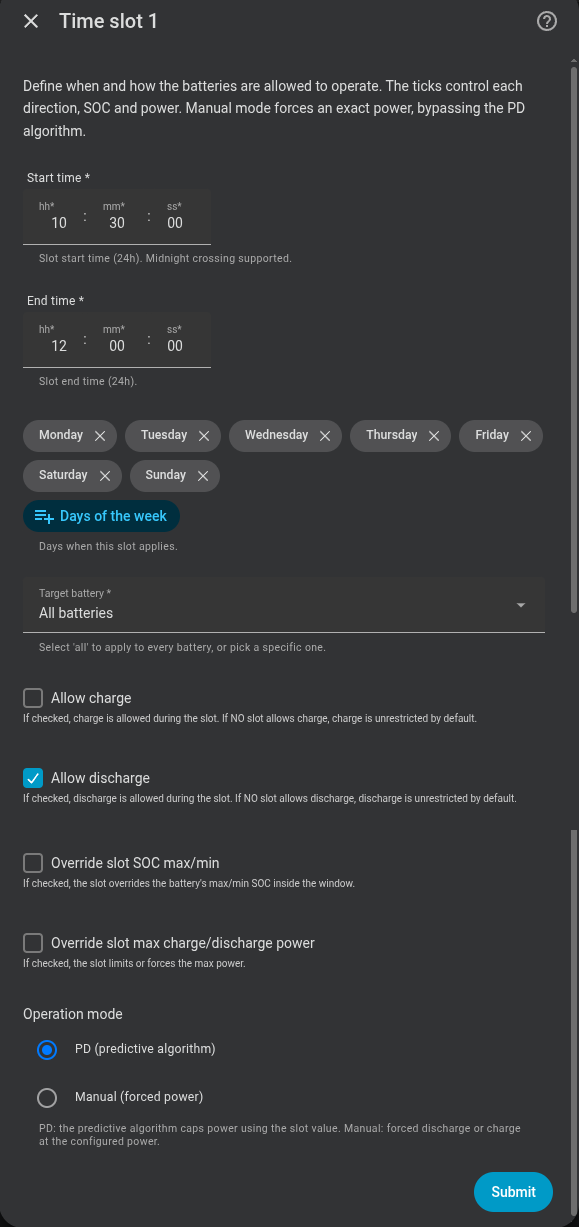
Task: Remove the Thursday chip
Action: [434, 436]
